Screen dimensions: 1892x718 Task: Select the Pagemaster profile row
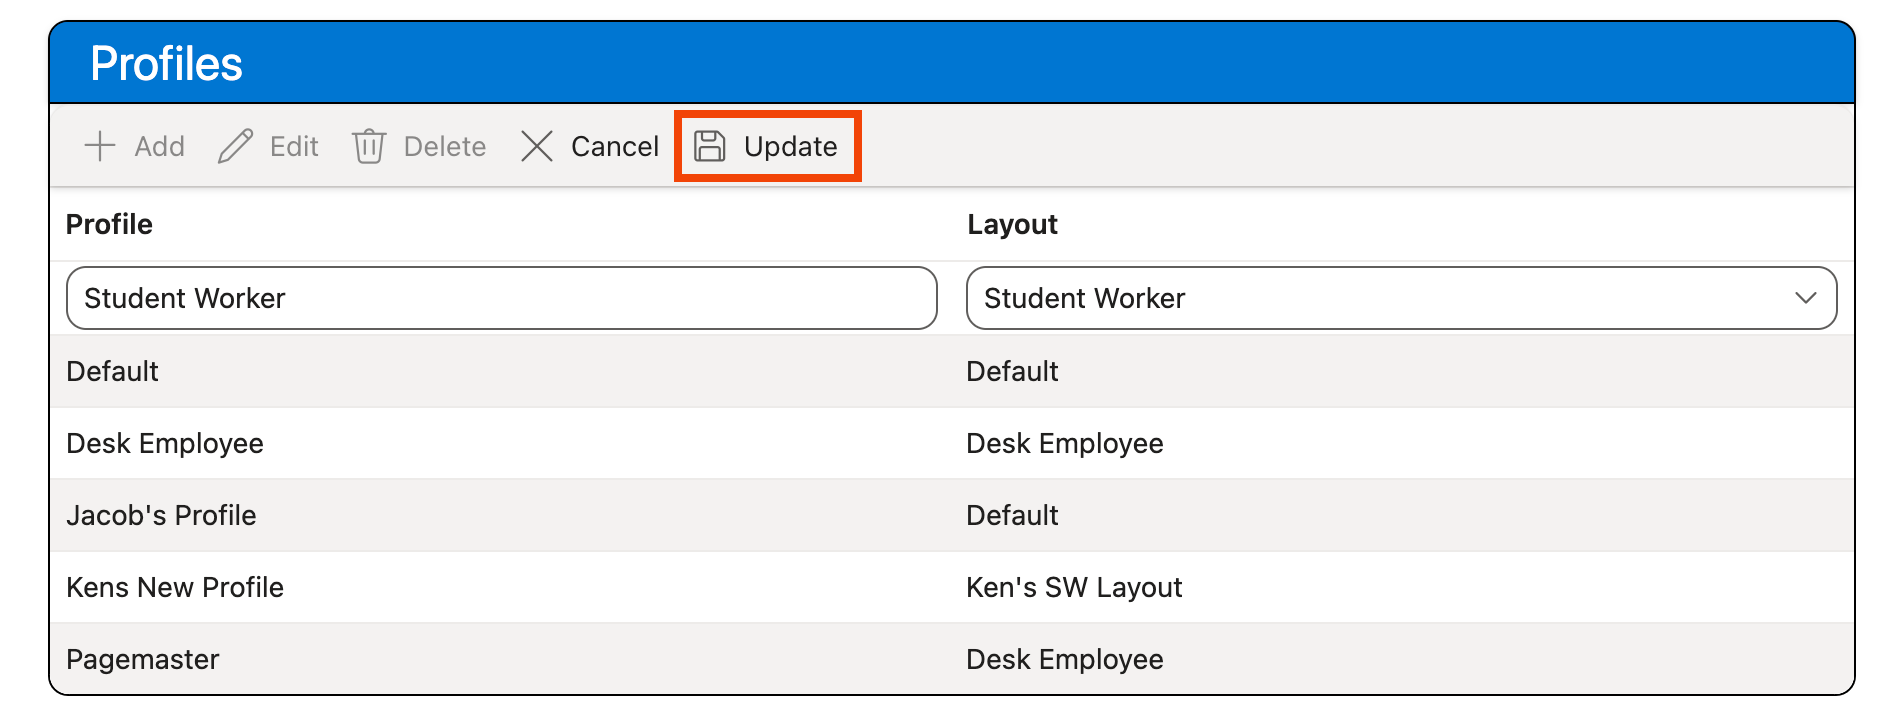tap(143, 659)
